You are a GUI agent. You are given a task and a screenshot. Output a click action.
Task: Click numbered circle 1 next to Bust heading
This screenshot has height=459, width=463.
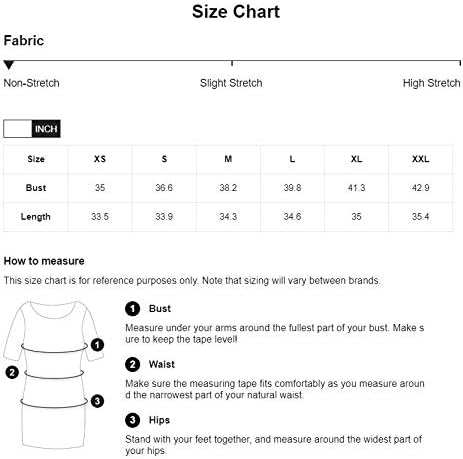click(132, 309)
